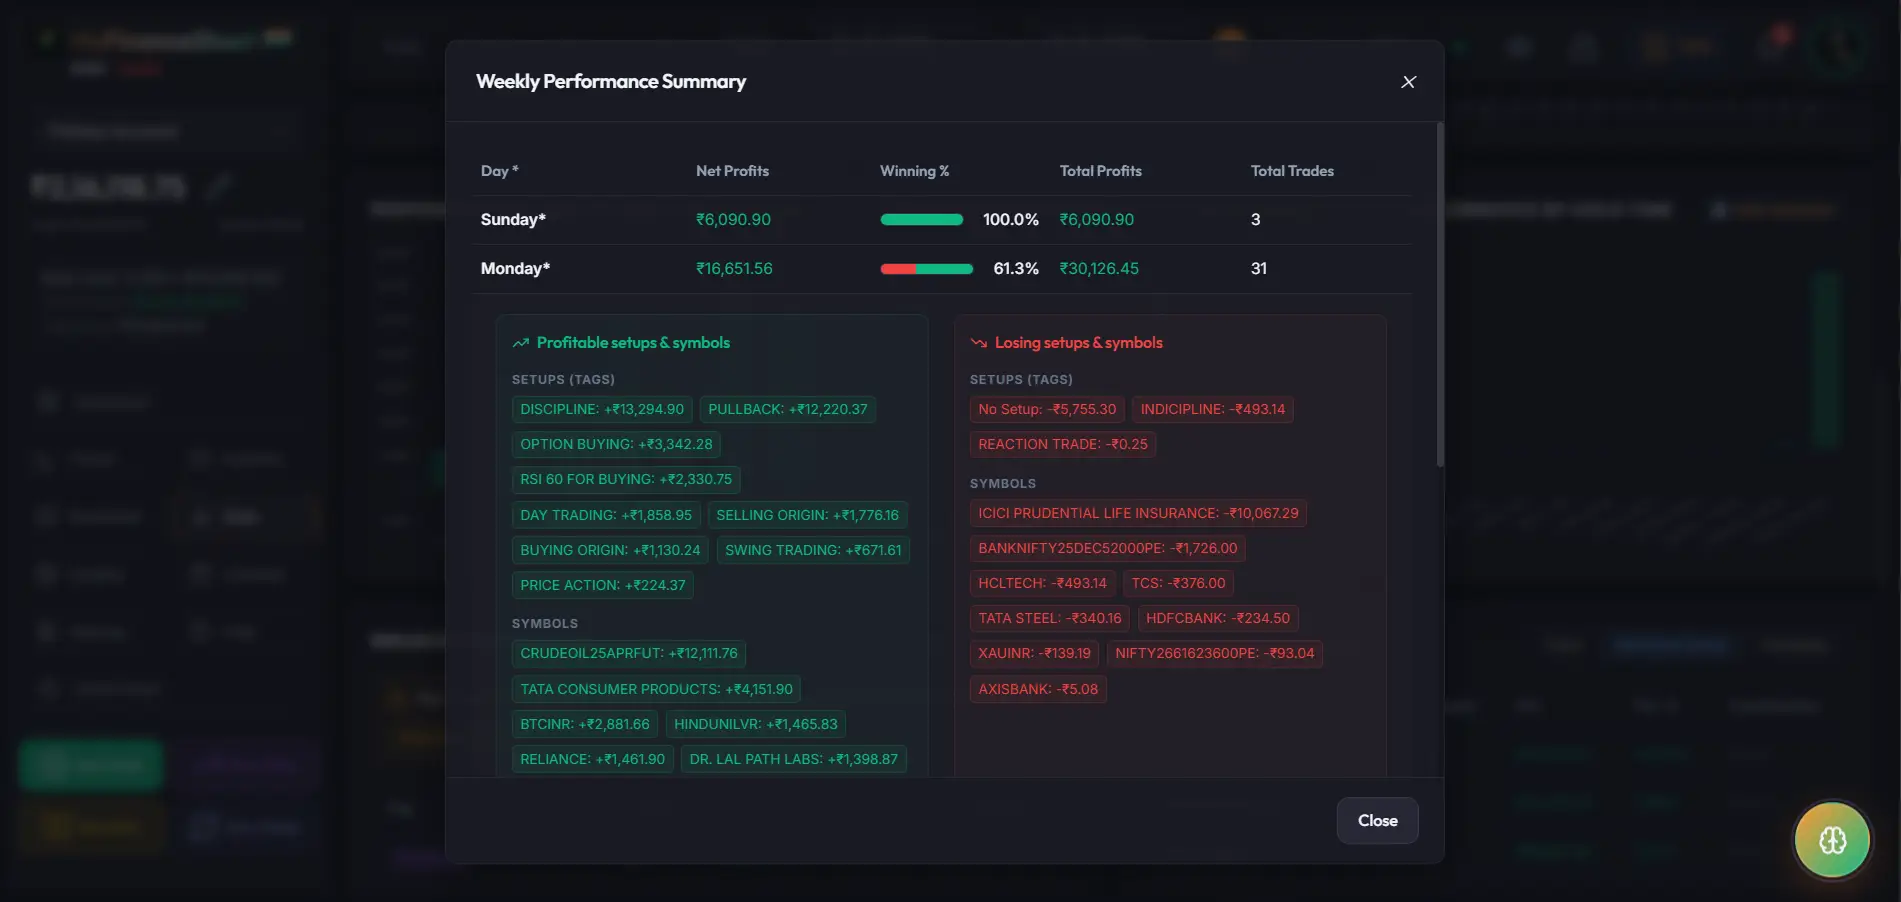The image size is (1901, 902).
Task: Sort by the Net Profits column header
Action: click(732, 171)
